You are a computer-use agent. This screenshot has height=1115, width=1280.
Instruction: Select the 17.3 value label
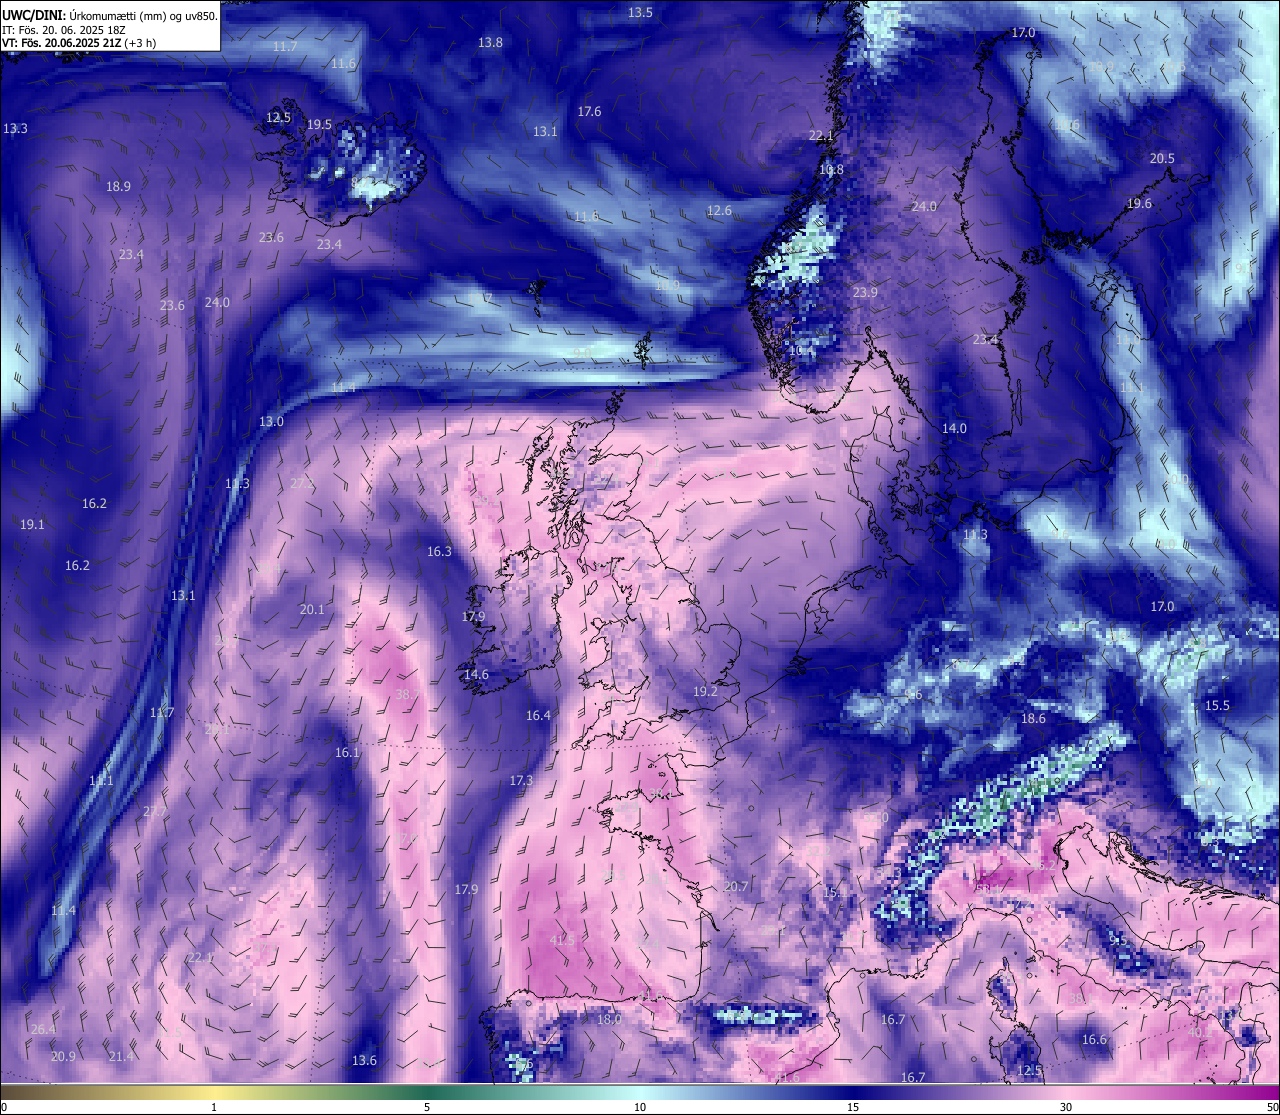coord(520,781)
